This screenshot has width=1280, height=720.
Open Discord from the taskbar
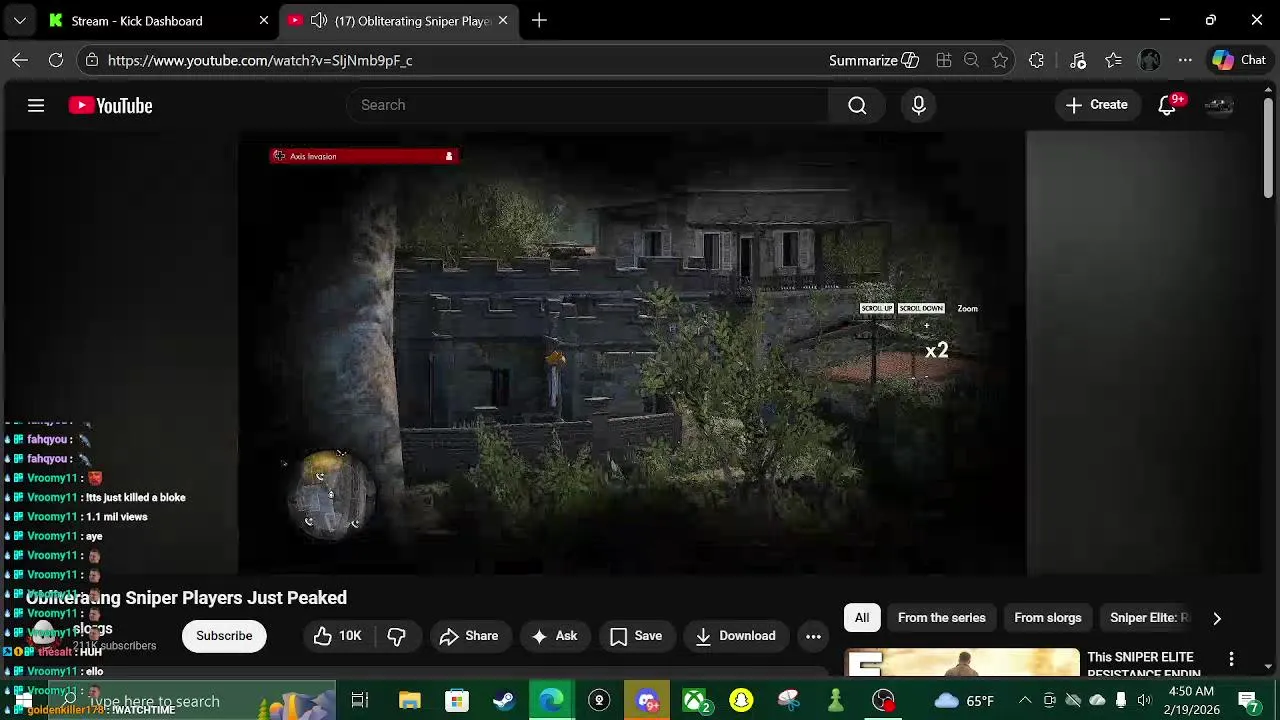point(647,700)
